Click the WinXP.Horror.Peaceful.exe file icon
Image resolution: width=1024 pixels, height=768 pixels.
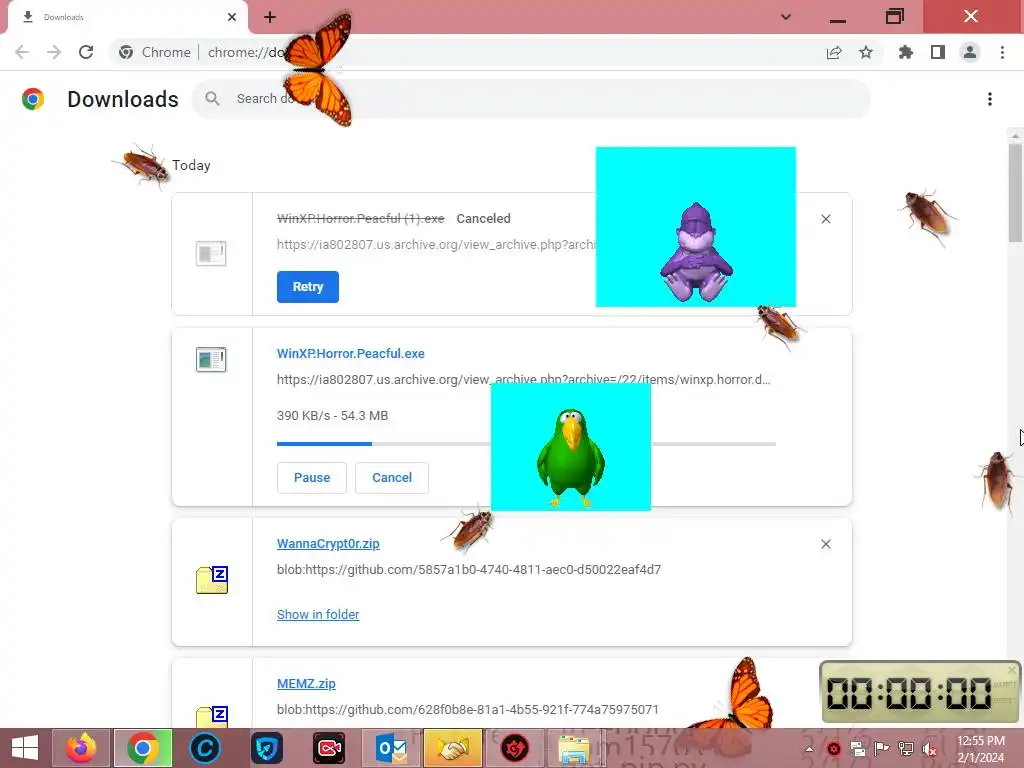pos(211,359)
